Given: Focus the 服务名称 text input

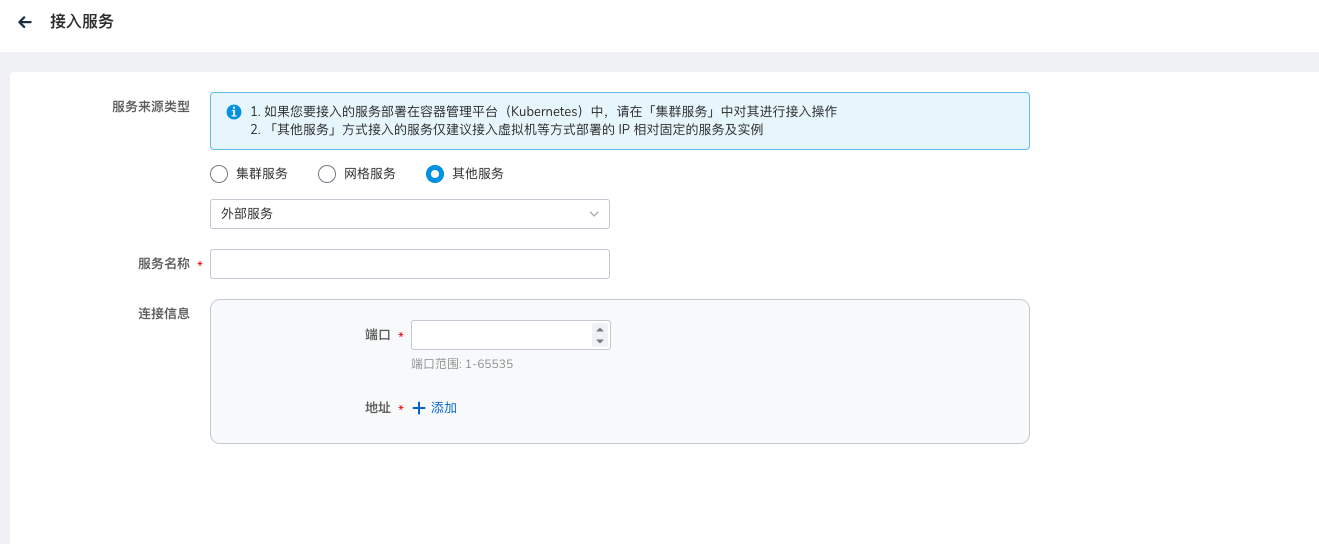Looking at the screenshot, I should point(409,264).
